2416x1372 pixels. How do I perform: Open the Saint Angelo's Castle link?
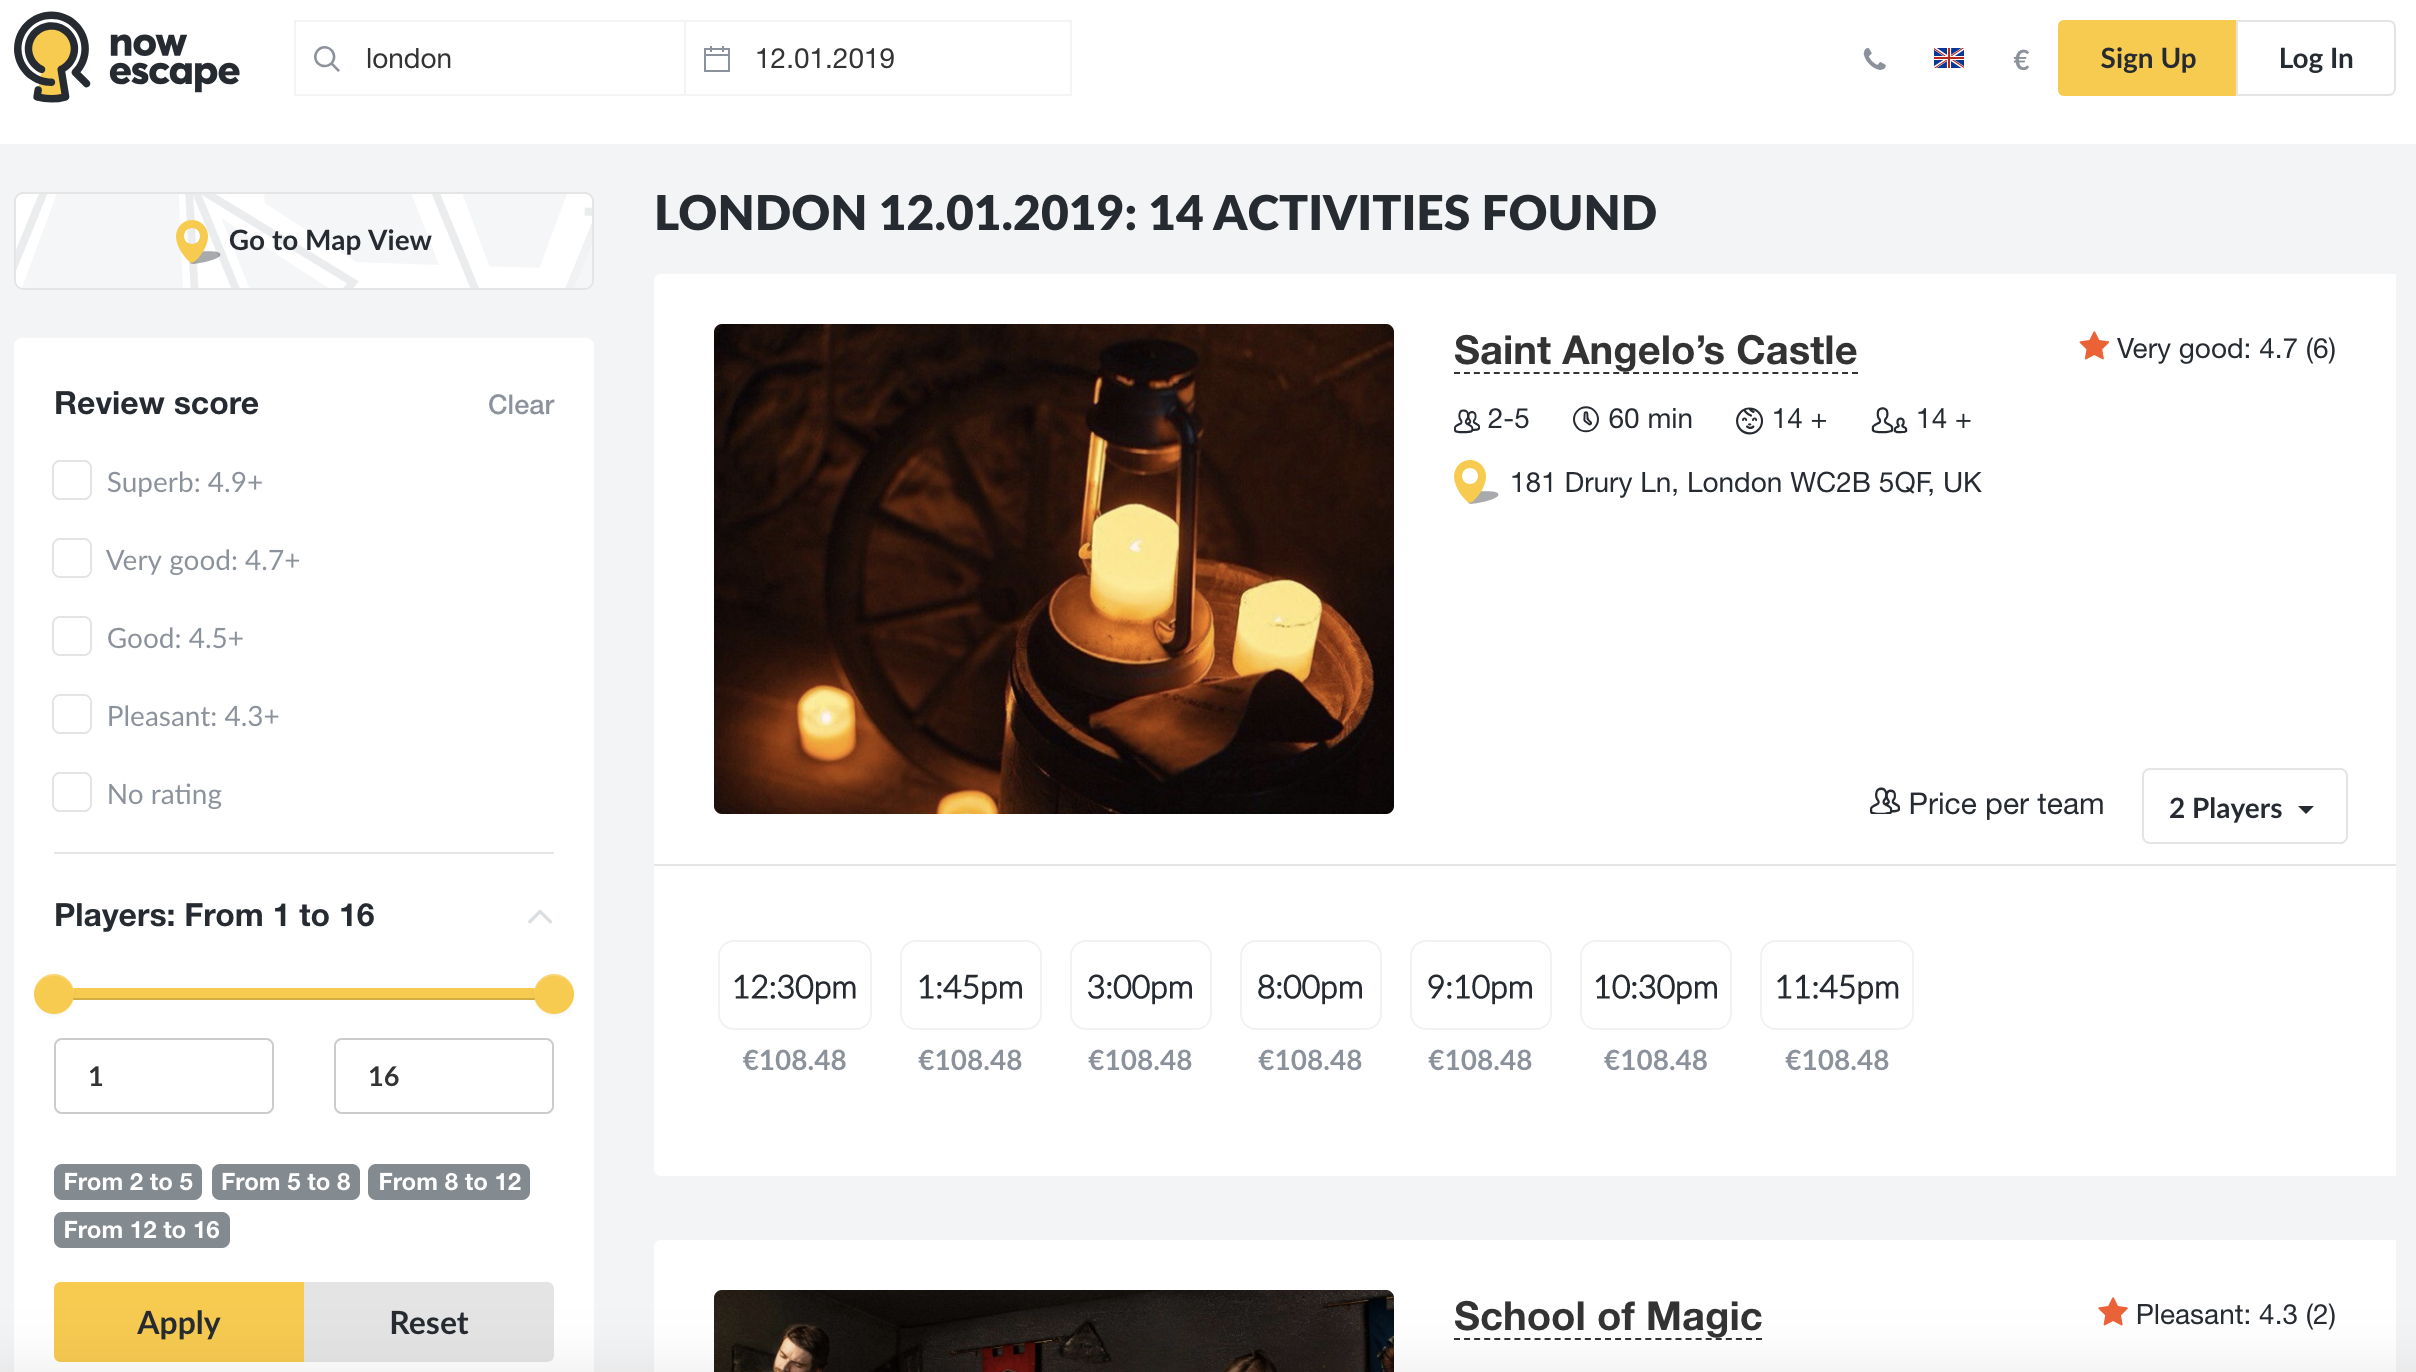[x=1655, y=350]
